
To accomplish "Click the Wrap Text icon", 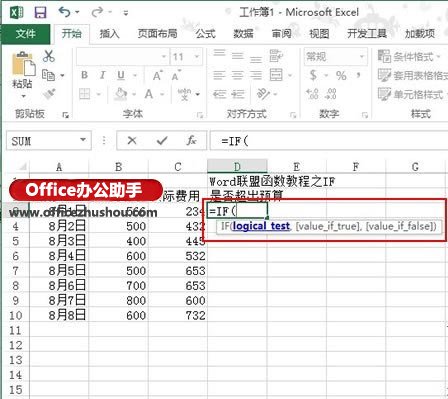I will point(276,56).
